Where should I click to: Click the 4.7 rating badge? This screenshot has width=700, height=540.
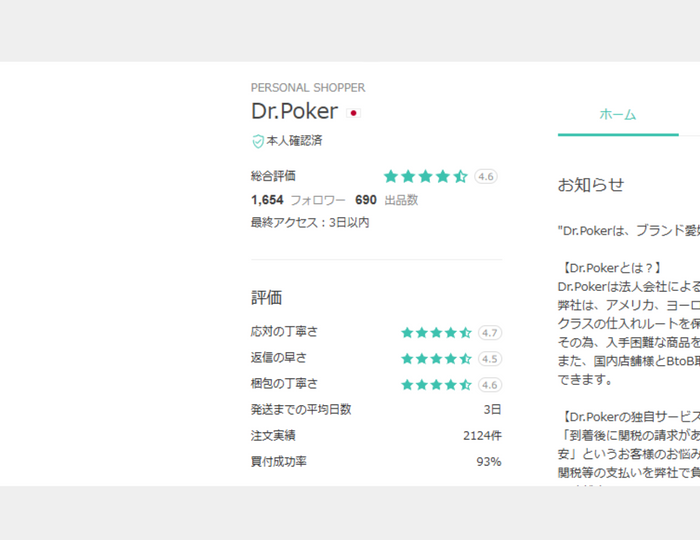490,332
